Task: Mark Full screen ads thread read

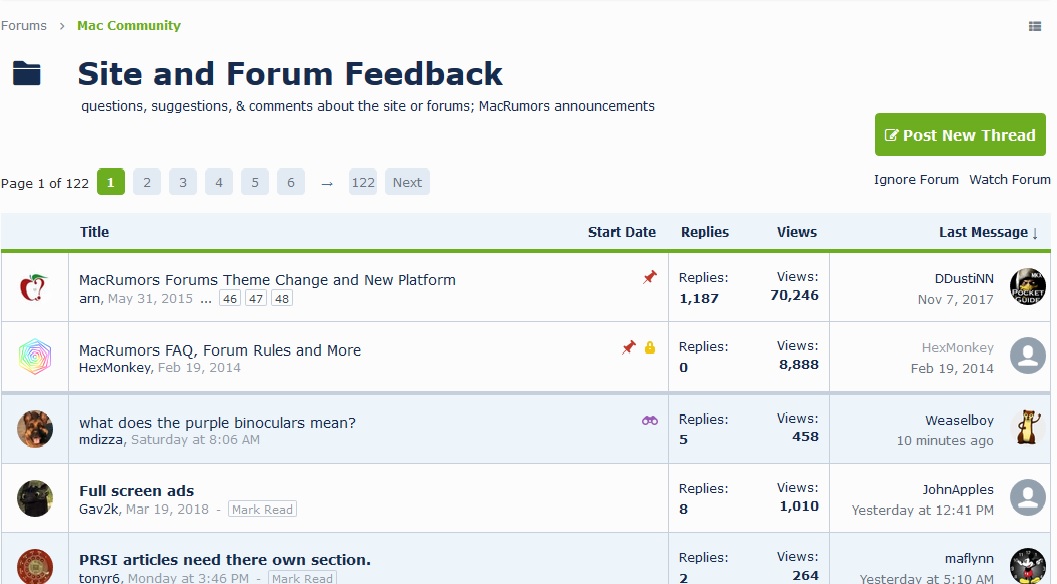Action: pos(262,510)
